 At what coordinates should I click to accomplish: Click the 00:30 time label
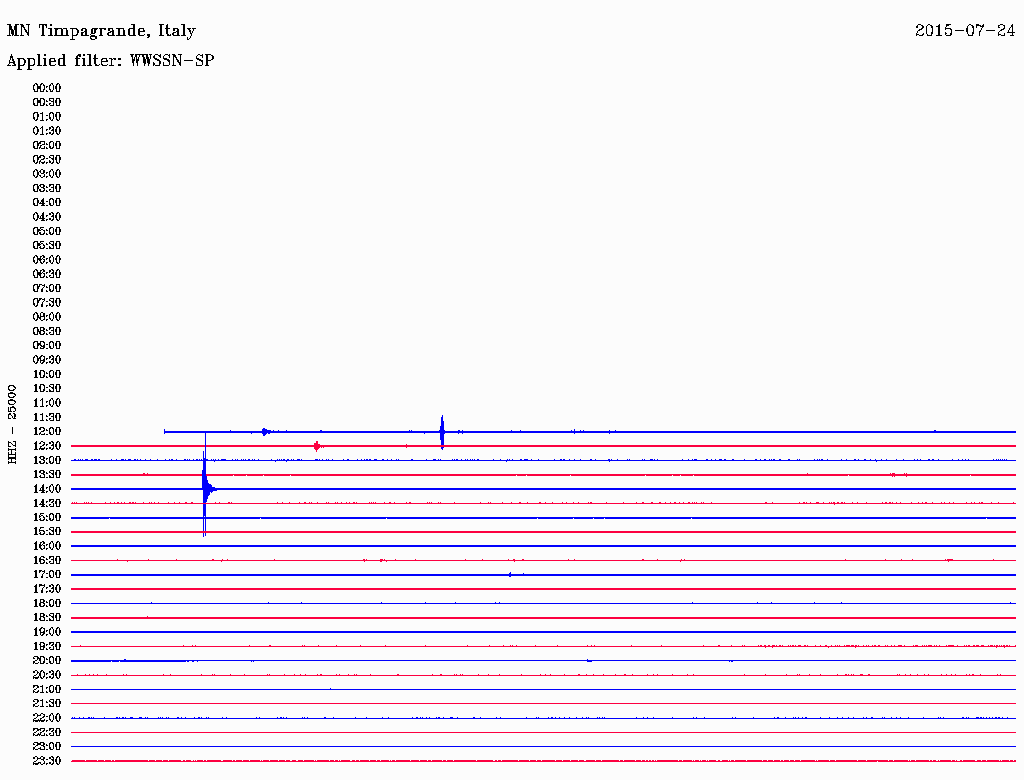pyautogui.click(x=46, y=102)
